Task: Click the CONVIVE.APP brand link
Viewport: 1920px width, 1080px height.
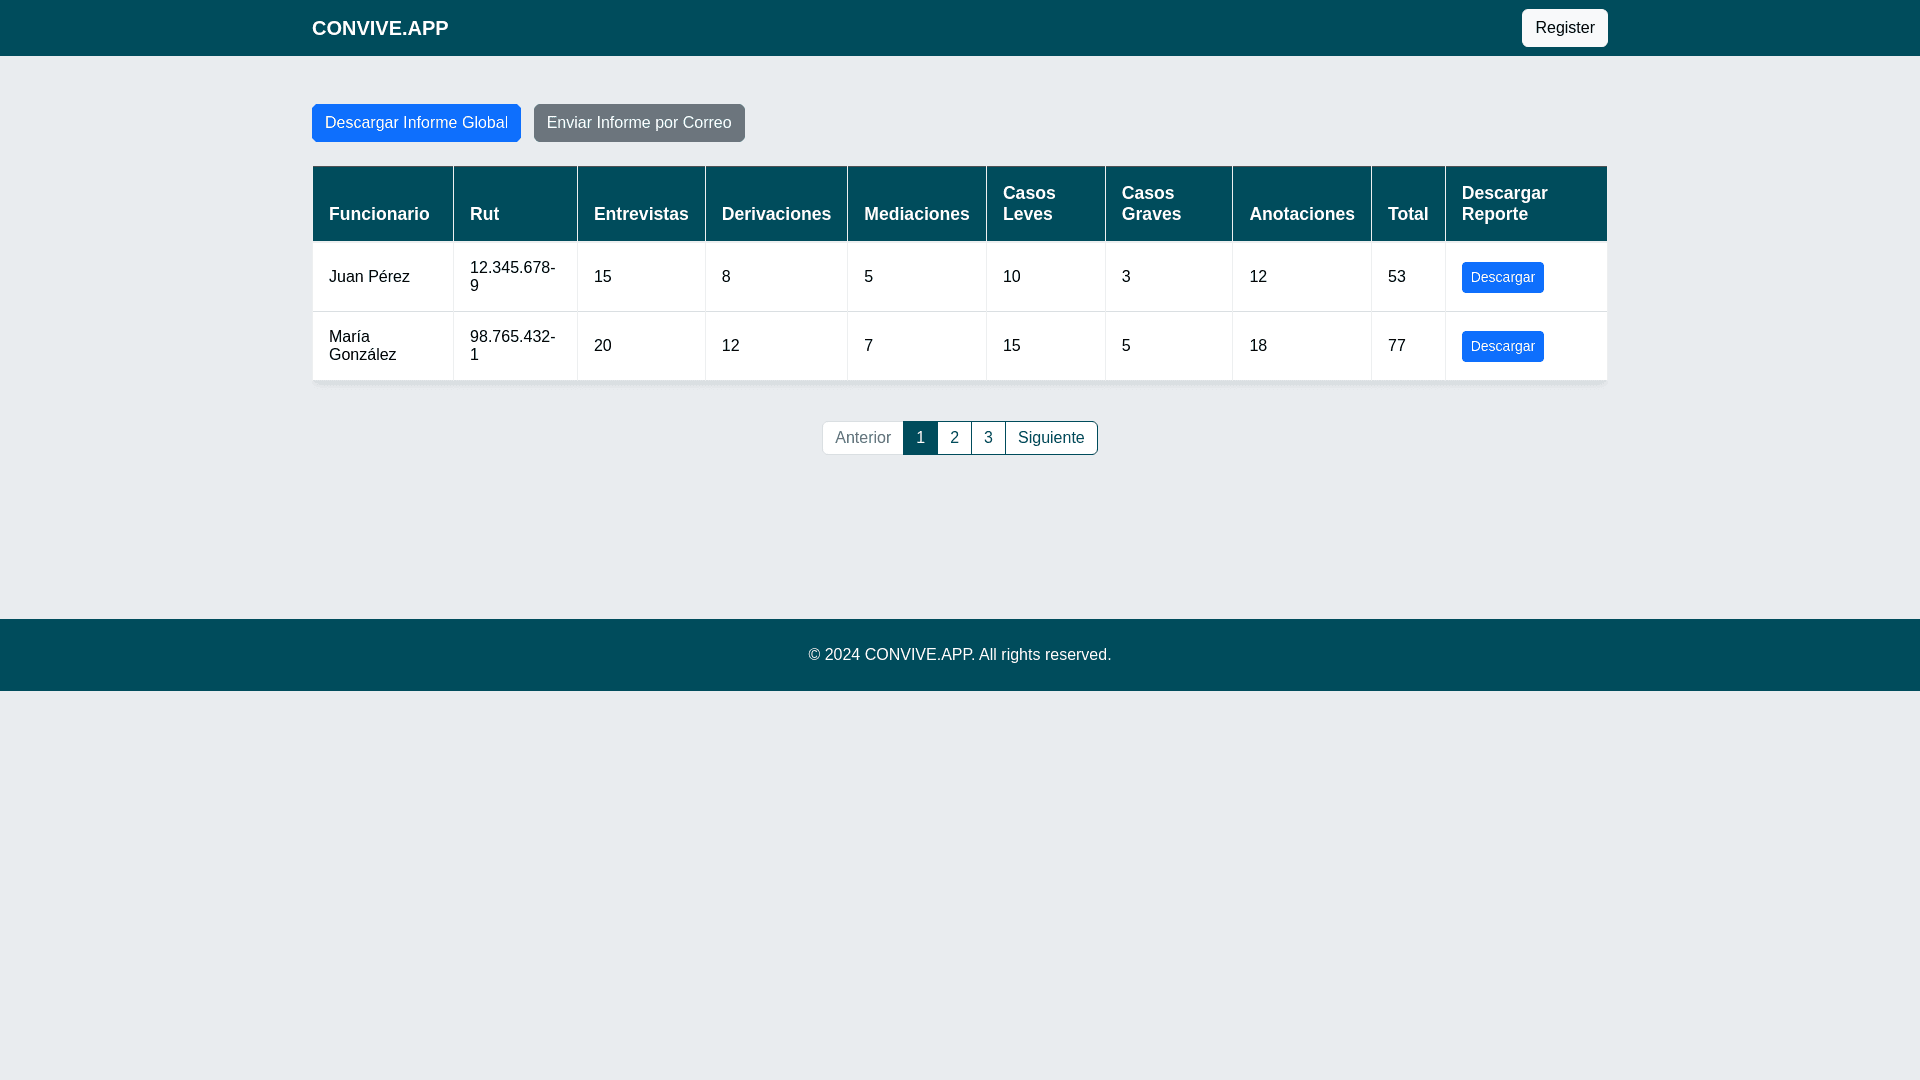Action: (380, 28)
